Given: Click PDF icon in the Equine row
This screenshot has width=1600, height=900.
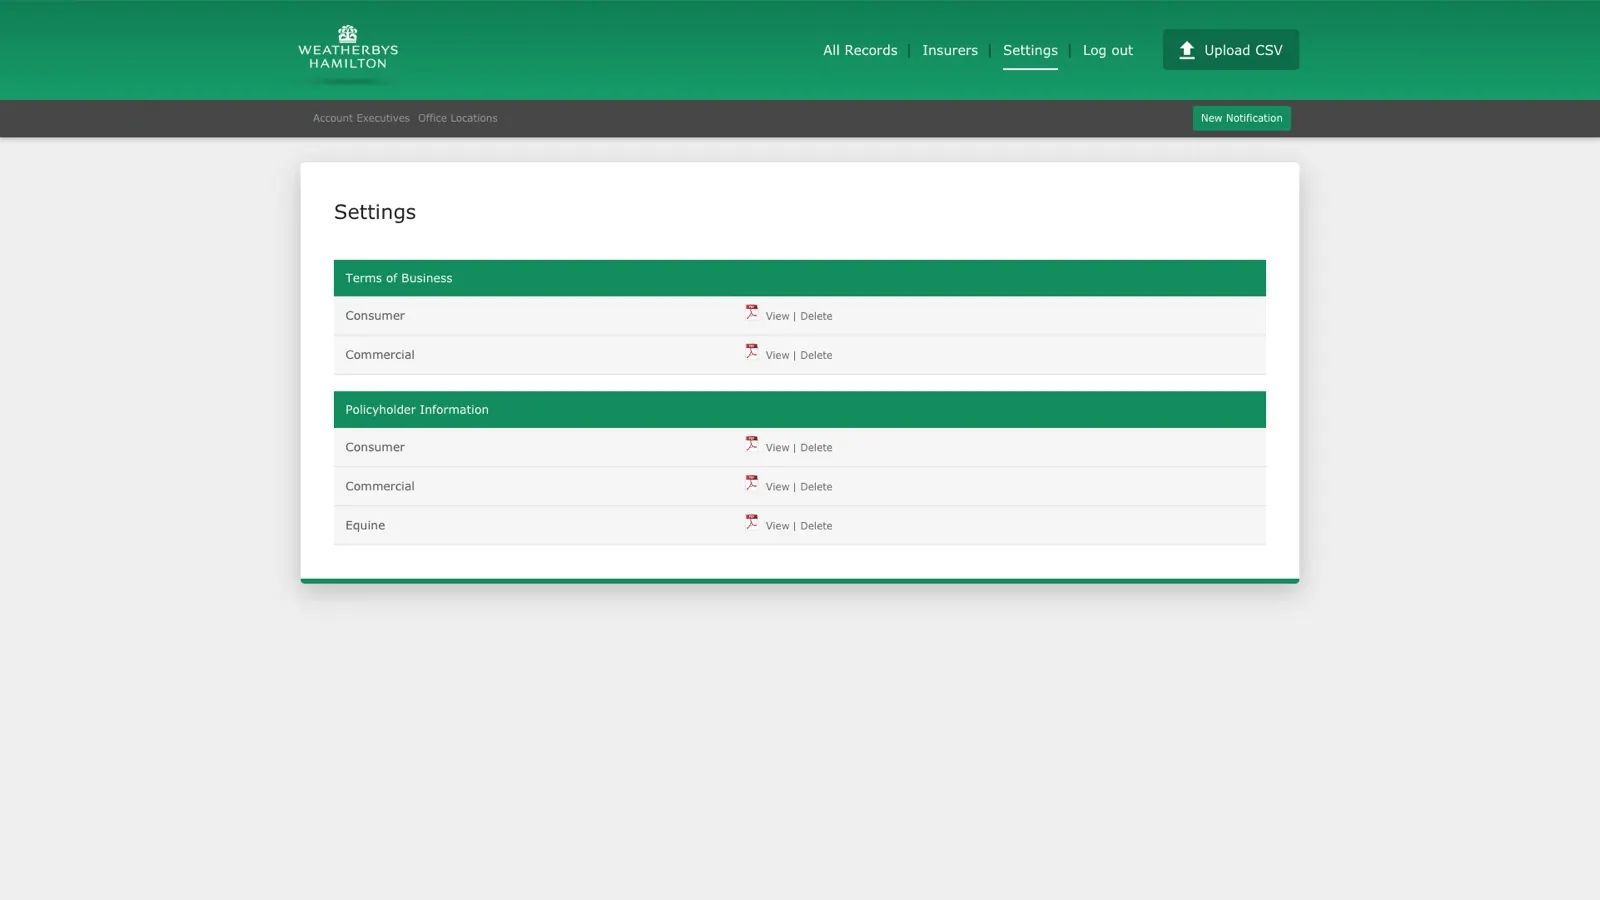Looking at the screenshot, I should coord(752,522).
